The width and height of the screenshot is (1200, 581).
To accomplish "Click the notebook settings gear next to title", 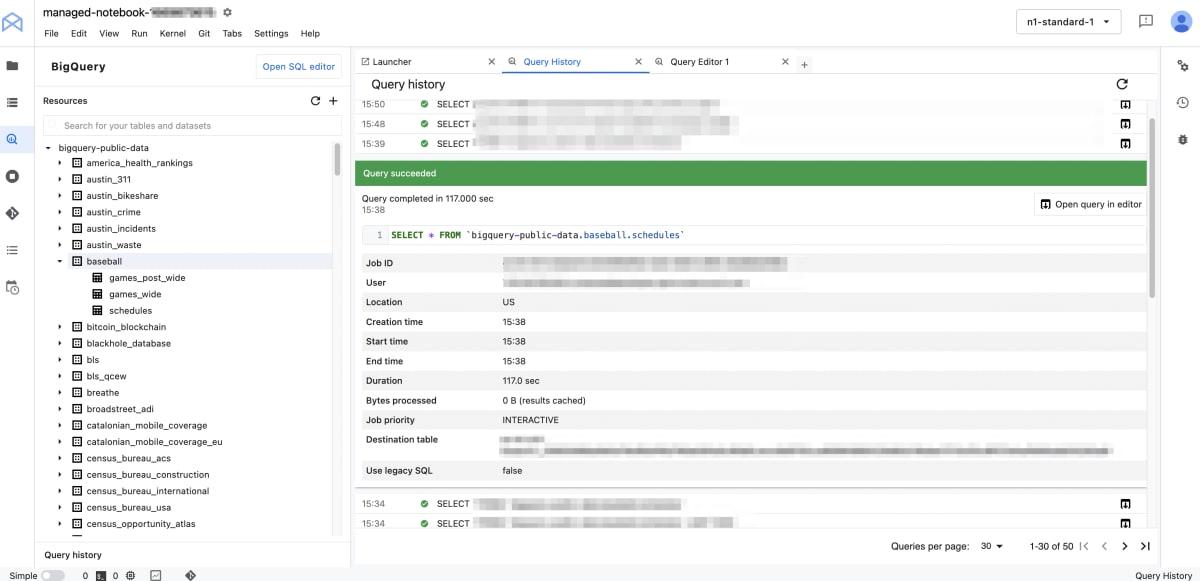I will (x=227, y=12).
